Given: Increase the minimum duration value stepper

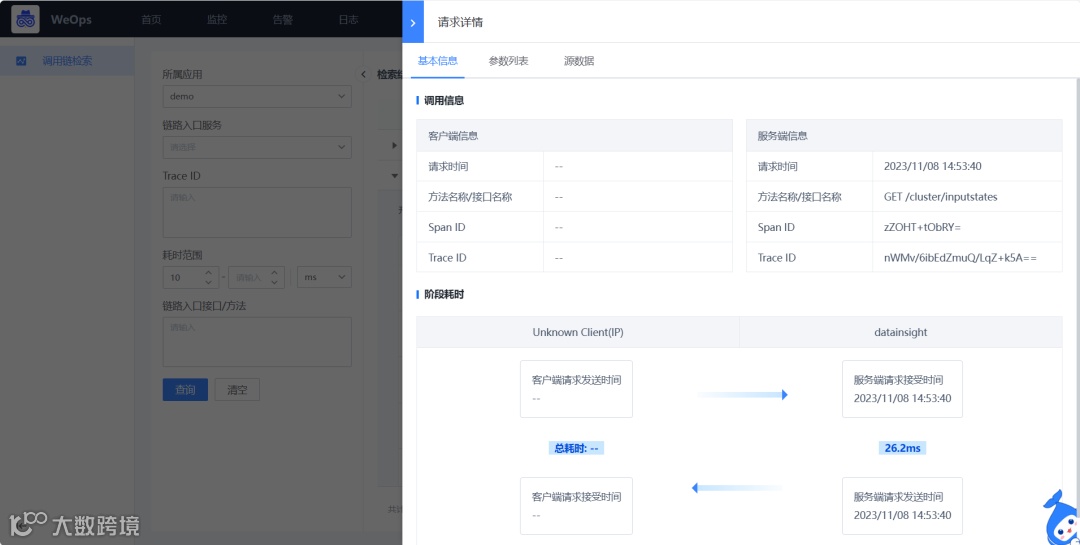Looking at the screenshot, I should tap(209, 272).
